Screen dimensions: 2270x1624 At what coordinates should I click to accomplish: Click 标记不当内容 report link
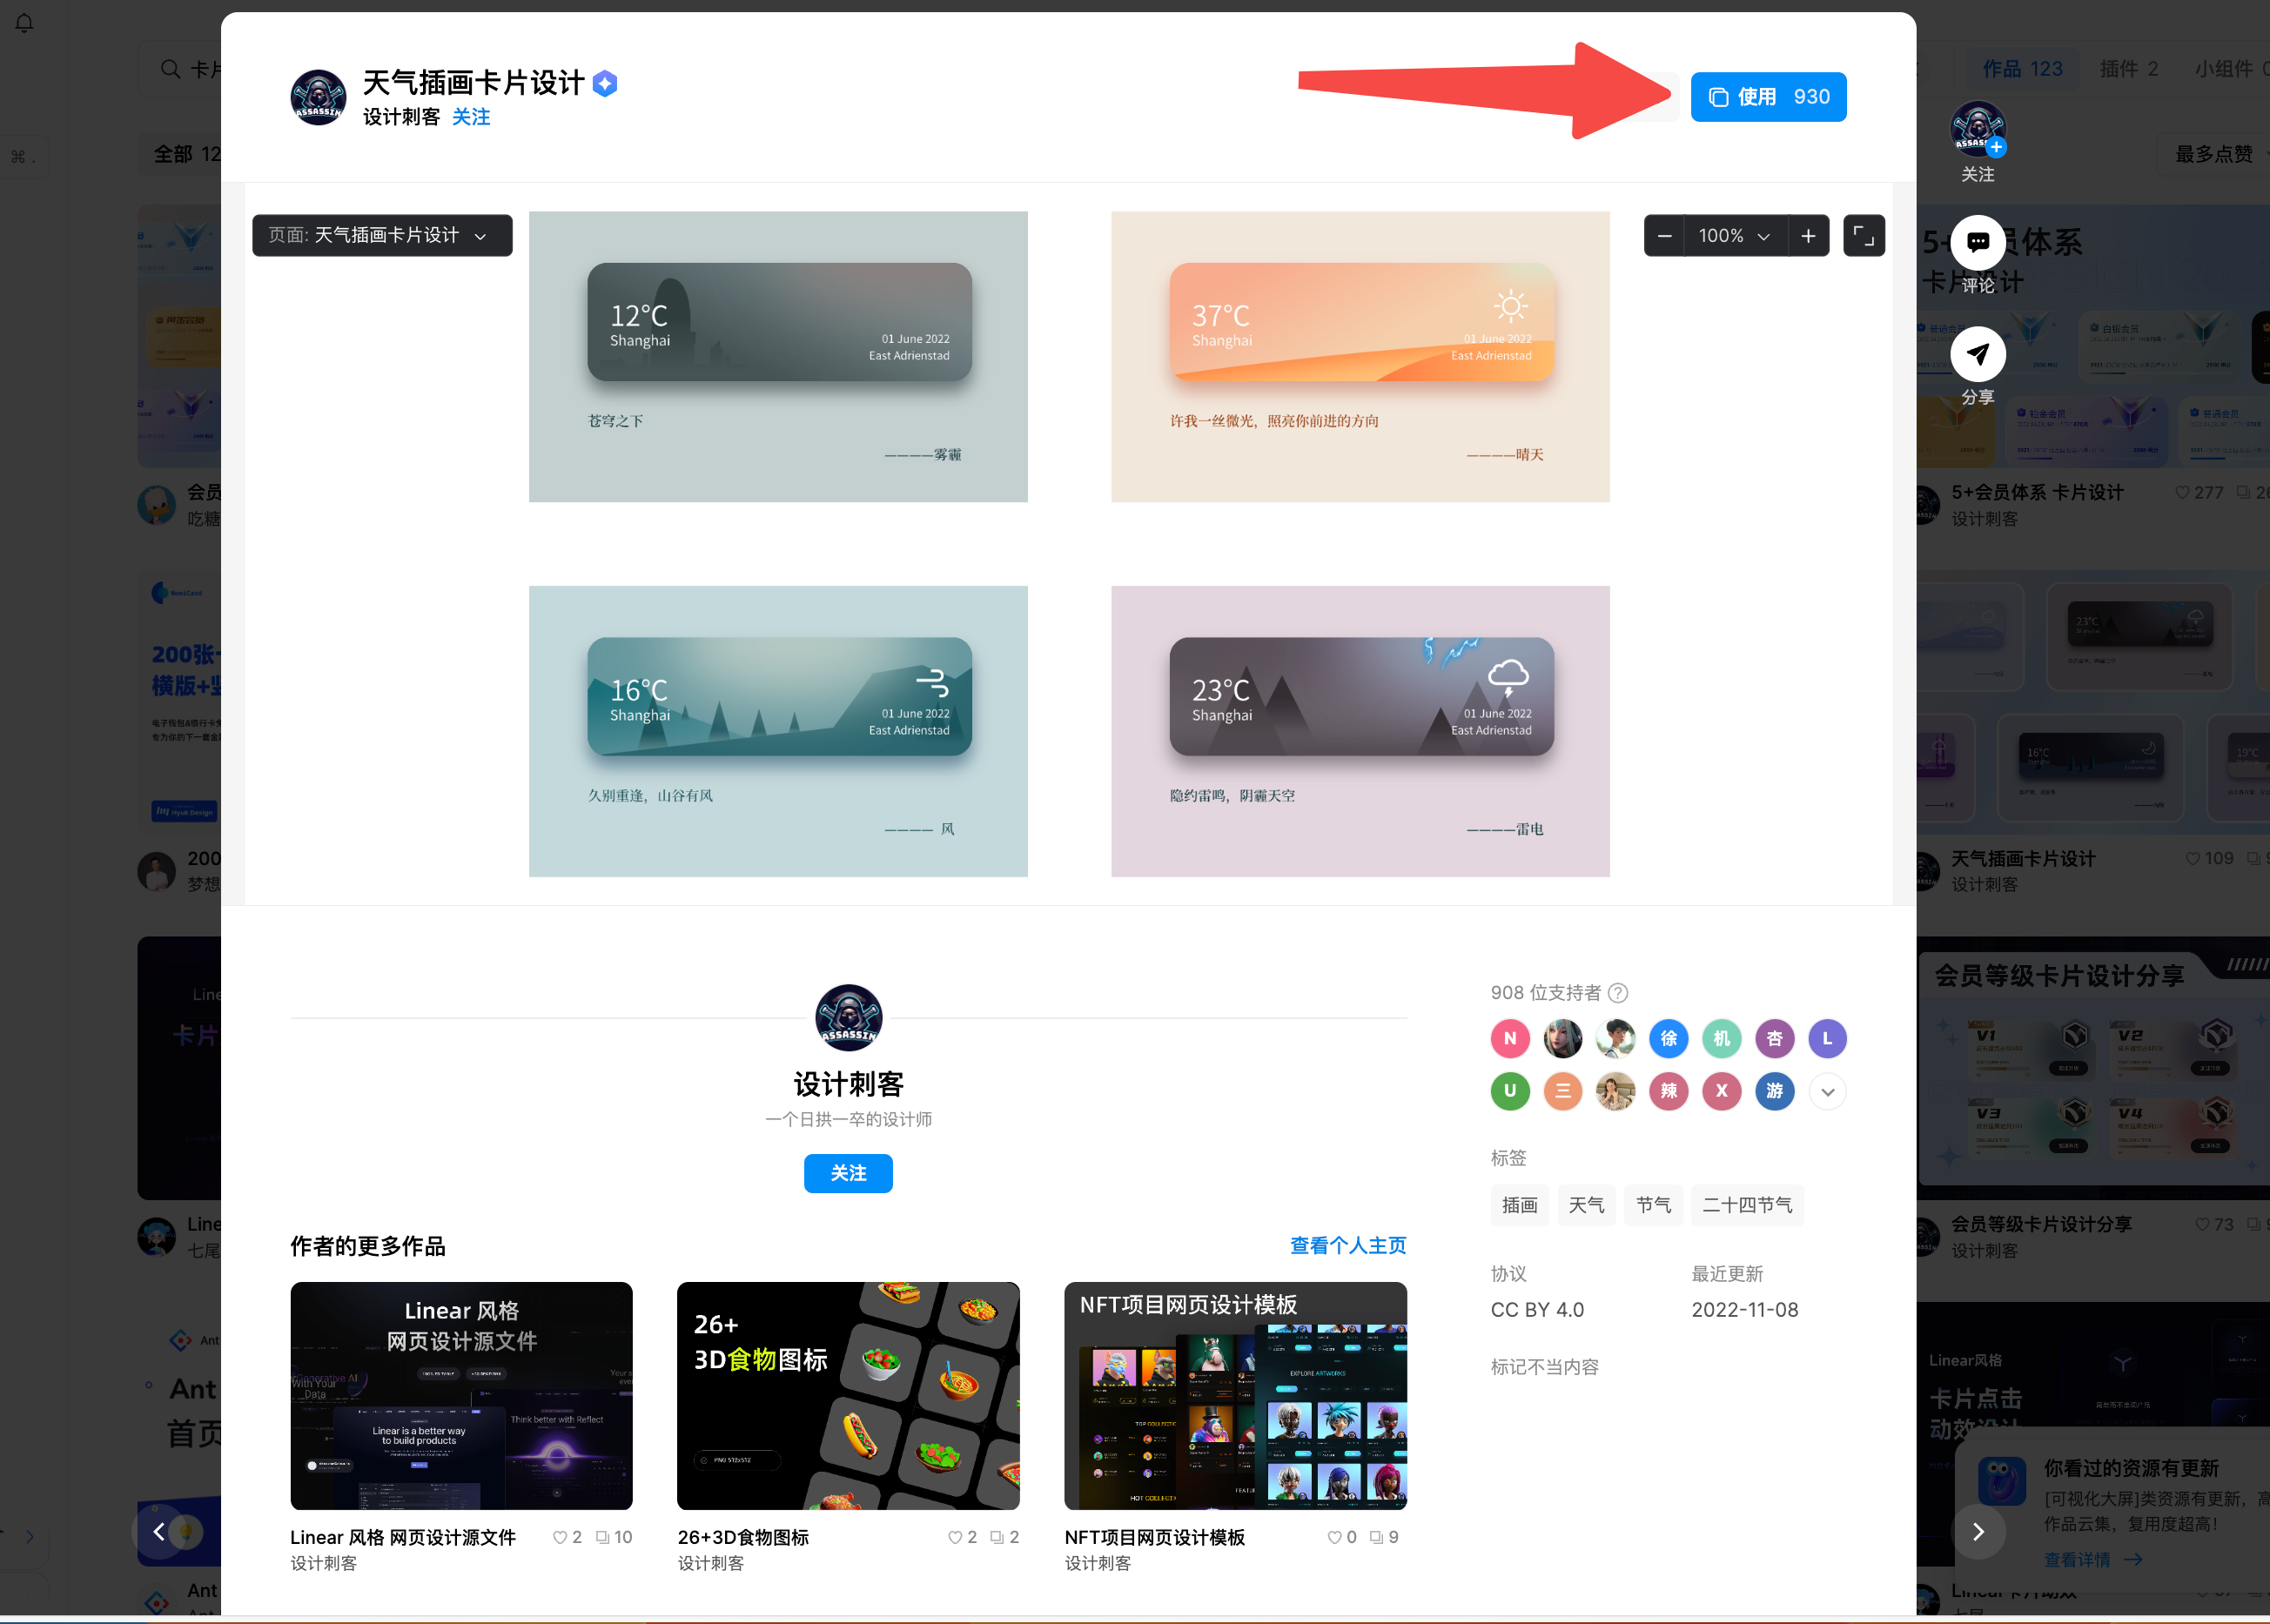(1544, 1367)
